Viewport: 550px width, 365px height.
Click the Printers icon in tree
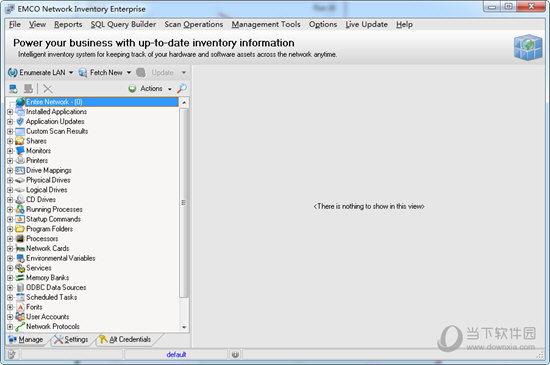click(20, 160)
